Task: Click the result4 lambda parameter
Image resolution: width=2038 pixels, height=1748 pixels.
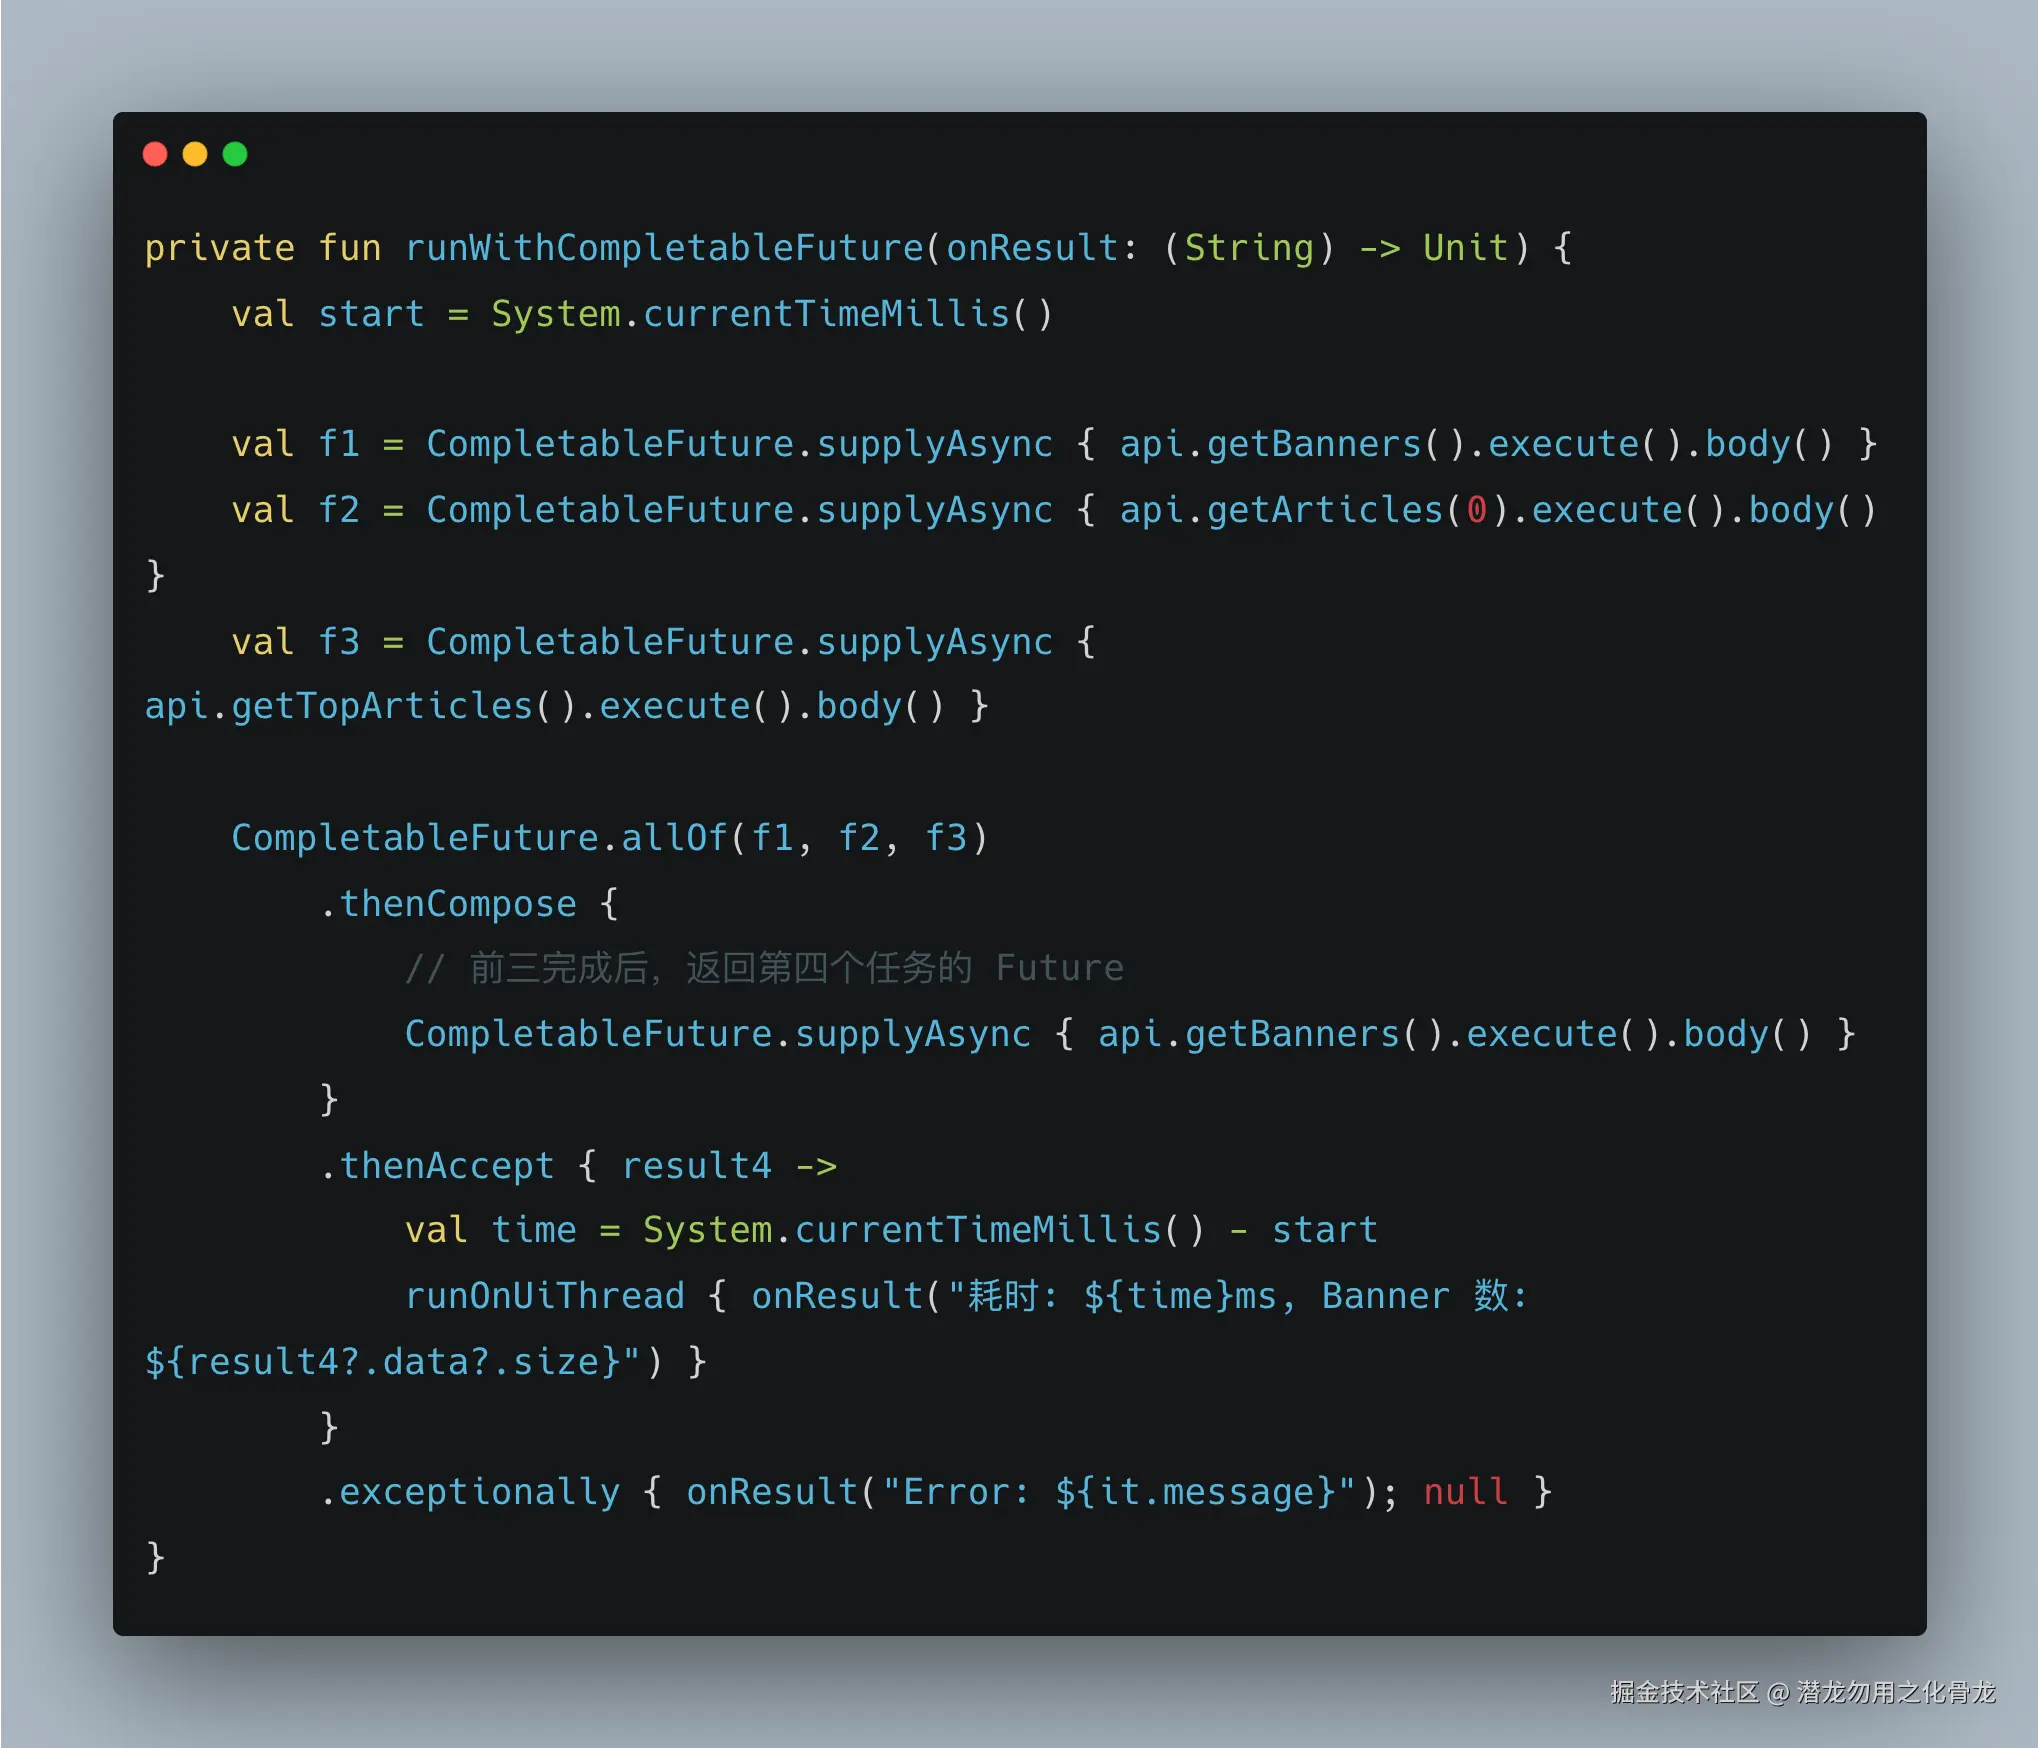Action: click(x=696, y=1165)
